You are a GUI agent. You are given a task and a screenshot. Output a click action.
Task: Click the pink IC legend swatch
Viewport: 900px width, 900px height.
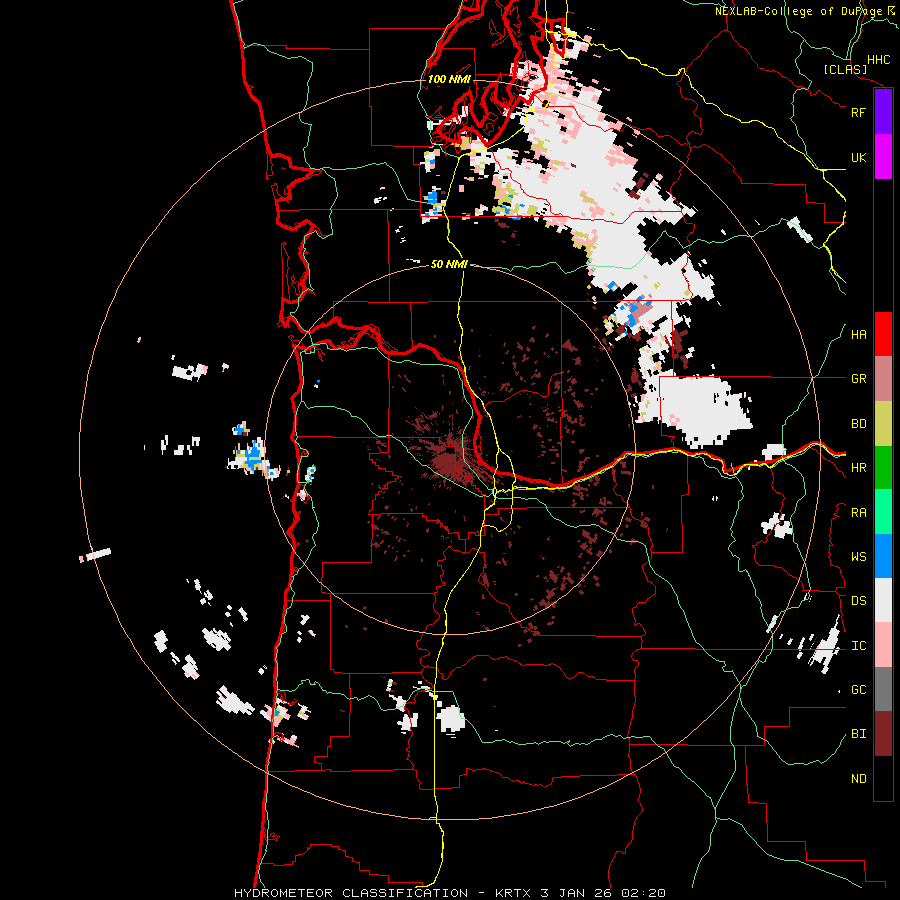click(883, 645)
